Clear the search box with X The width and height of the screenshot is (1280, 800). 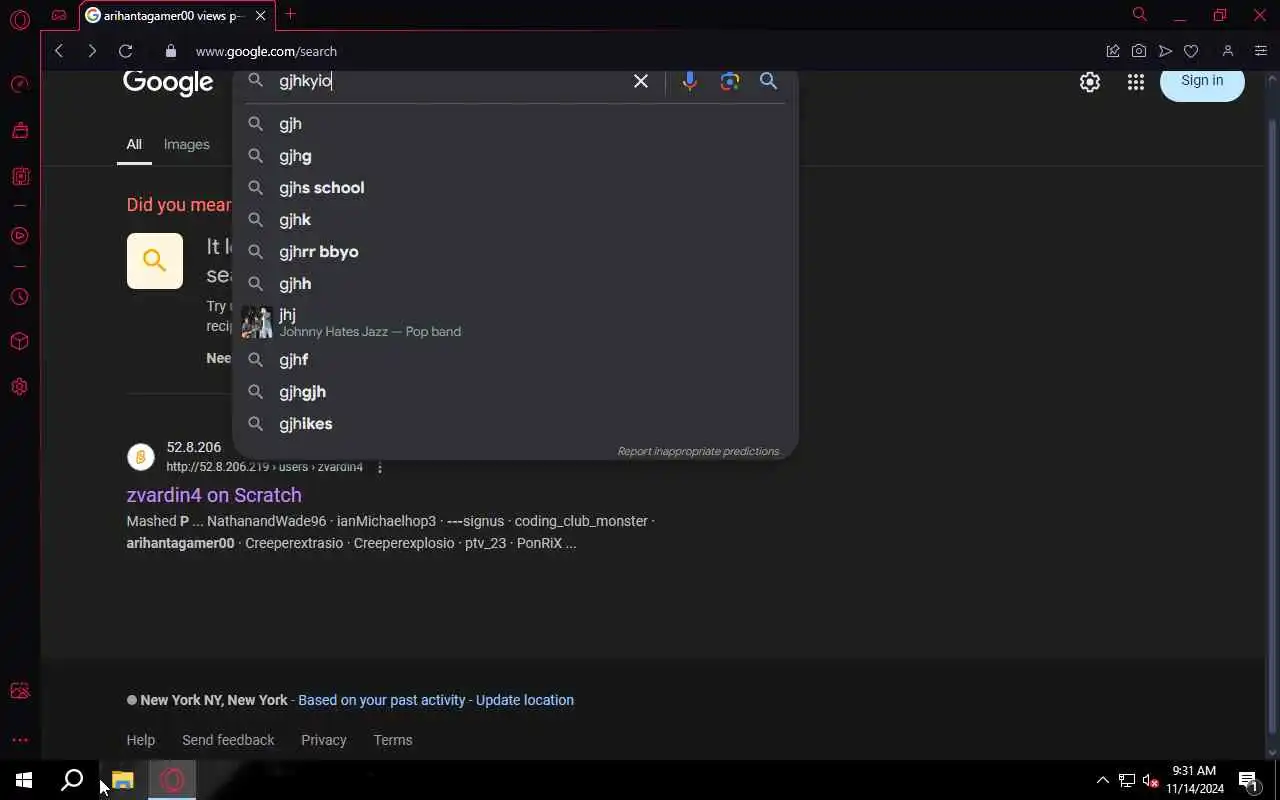click(641, 81)
